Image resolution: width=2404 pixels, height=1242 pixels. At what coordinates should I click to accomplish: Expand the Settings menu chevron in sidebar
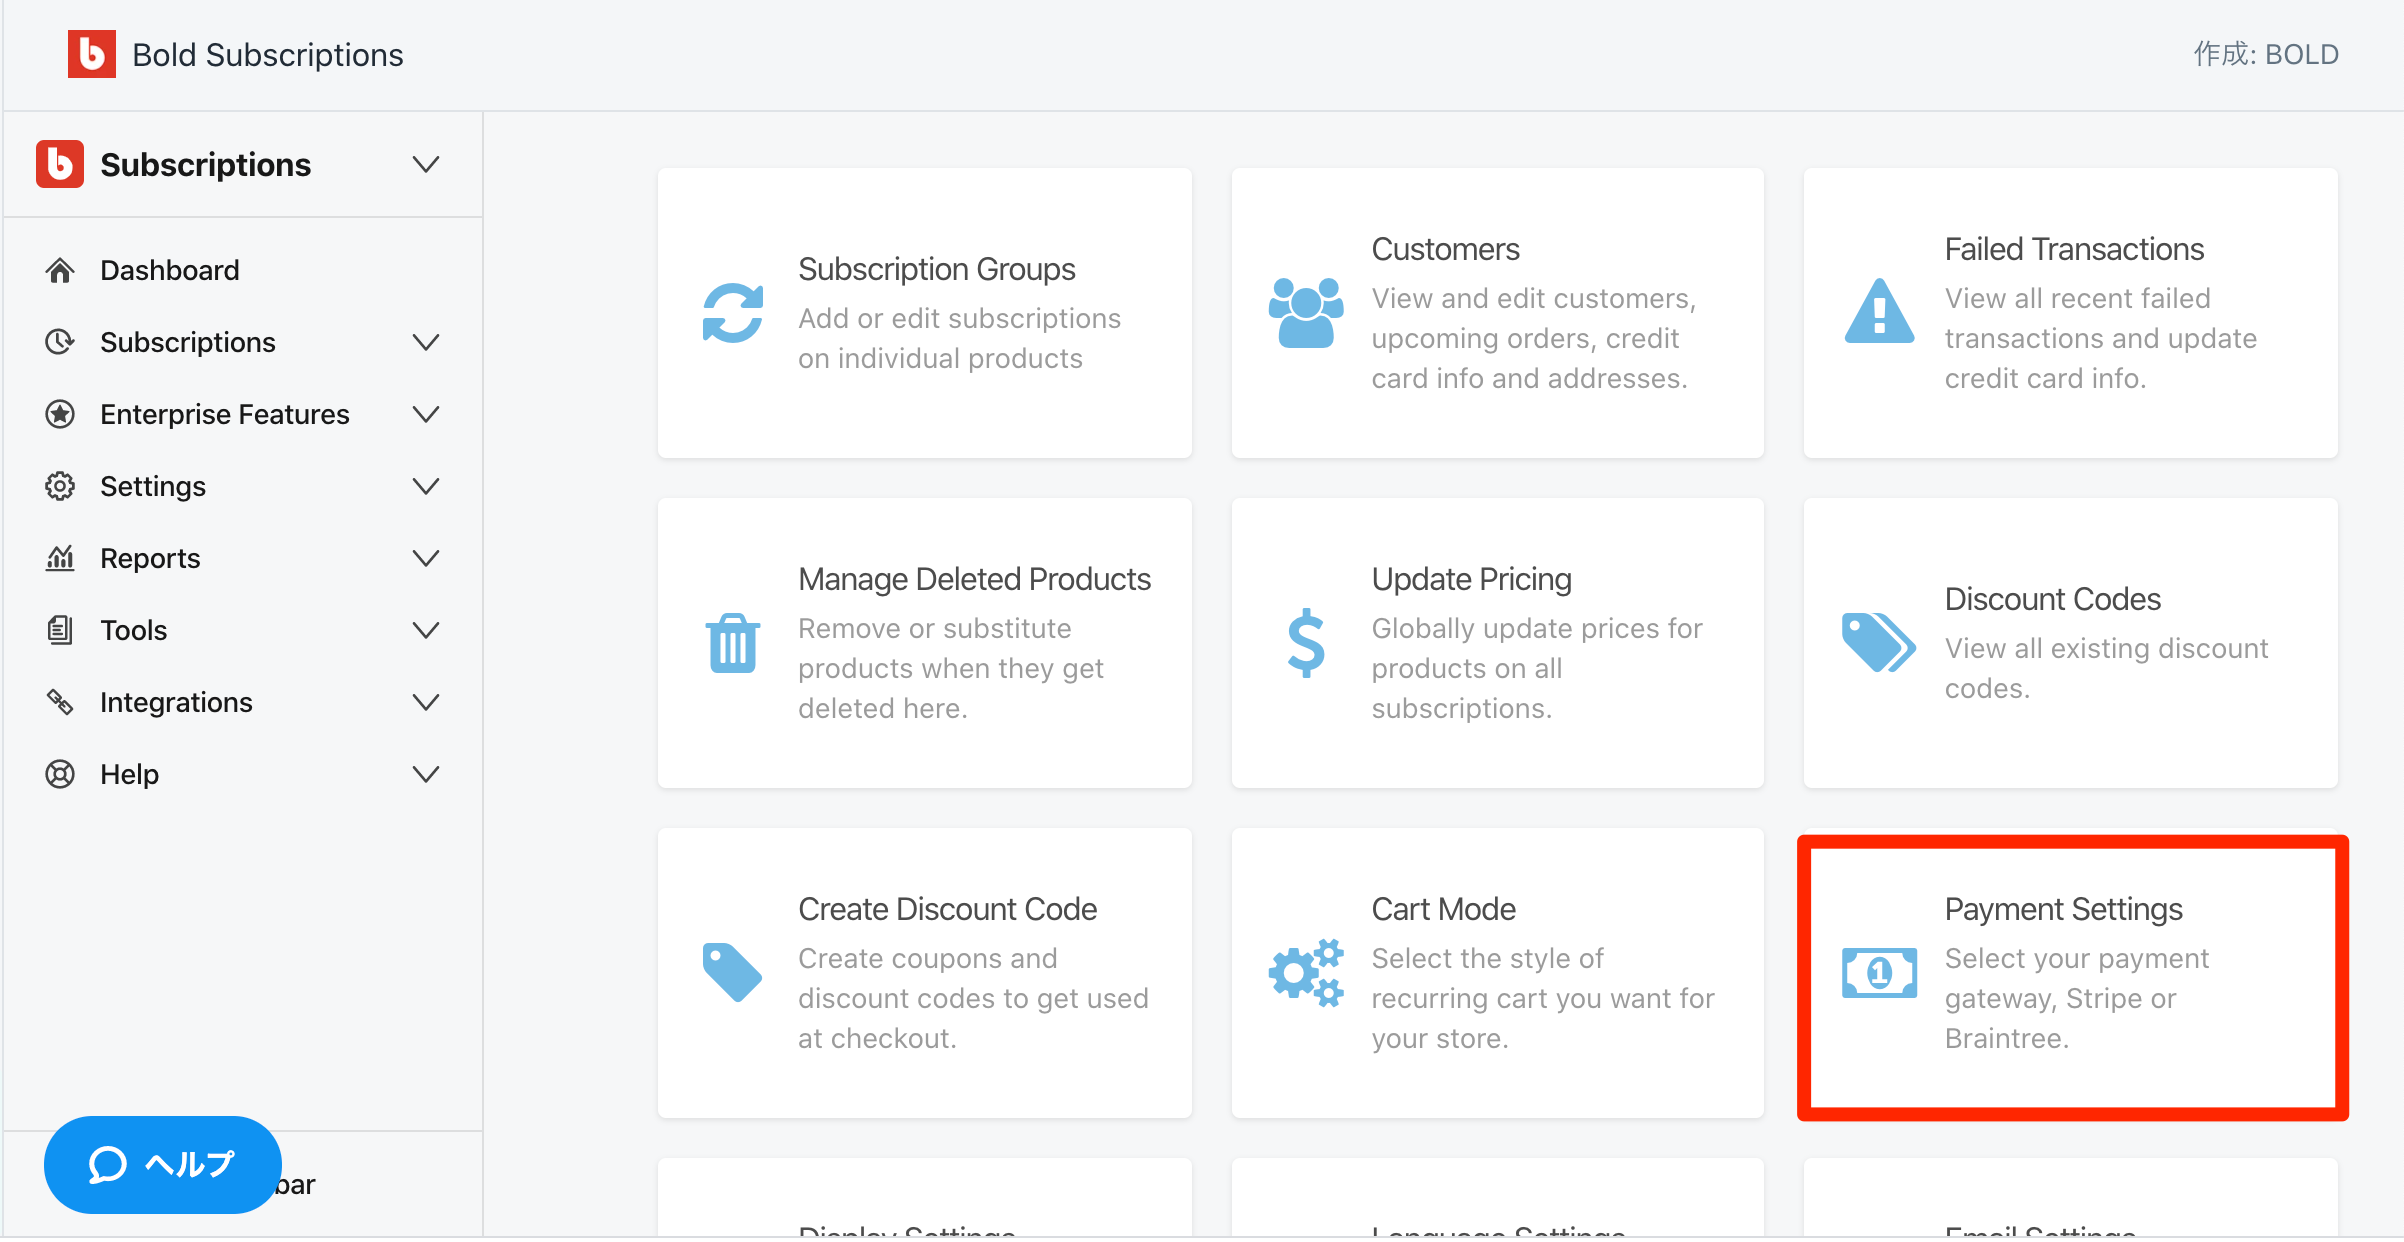pos(426,486)
